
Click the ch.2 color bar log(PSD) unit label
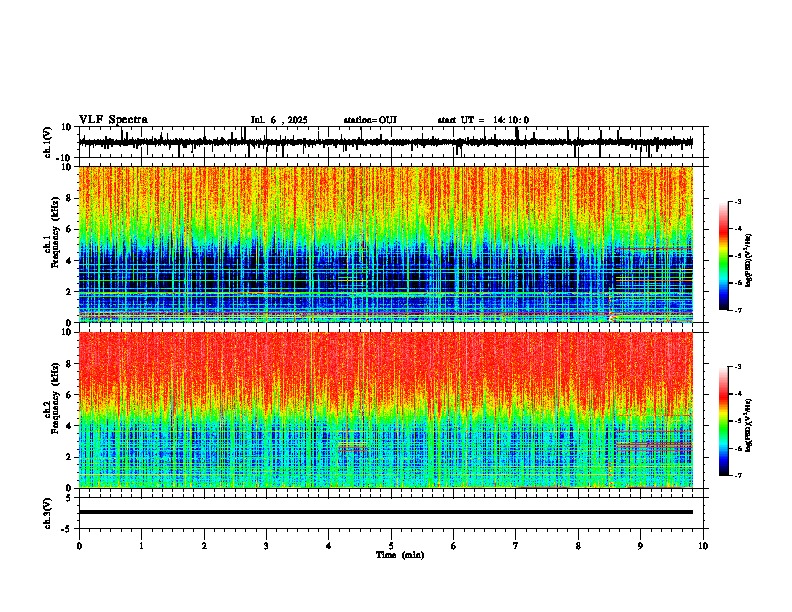[749, 426]
